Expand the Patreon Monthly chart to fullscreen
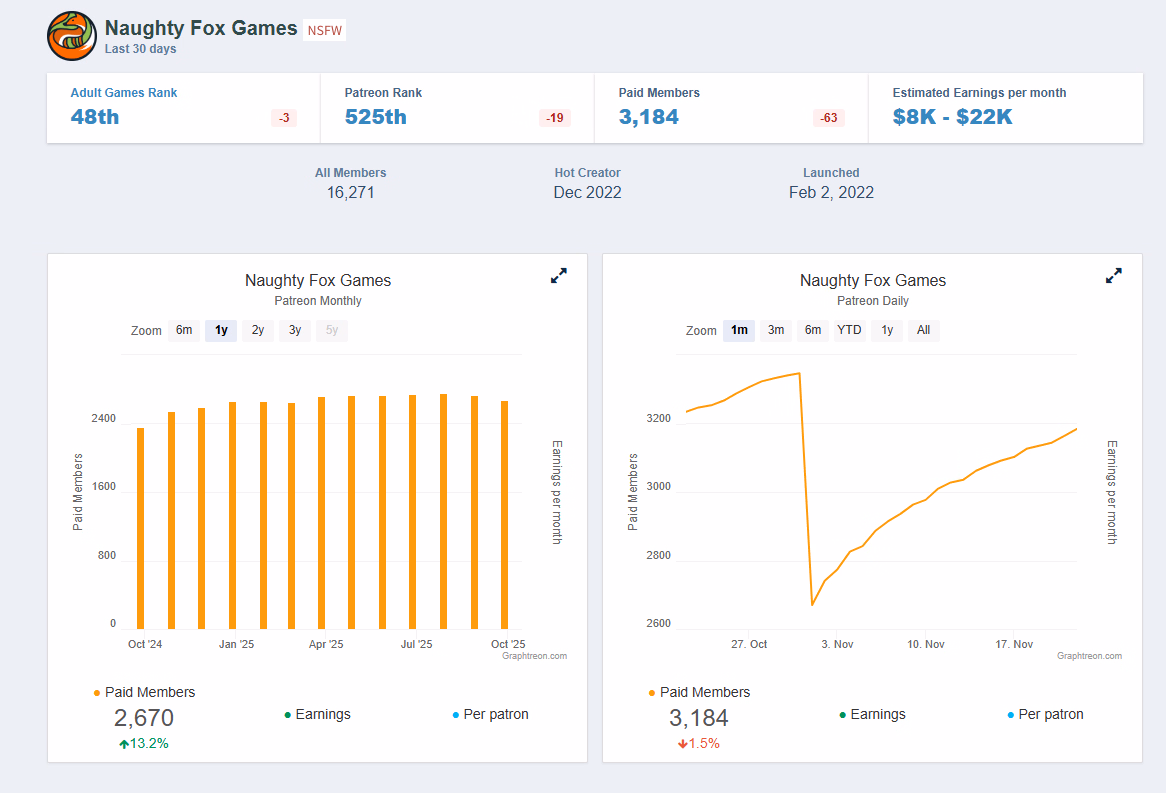 point(559,276)
